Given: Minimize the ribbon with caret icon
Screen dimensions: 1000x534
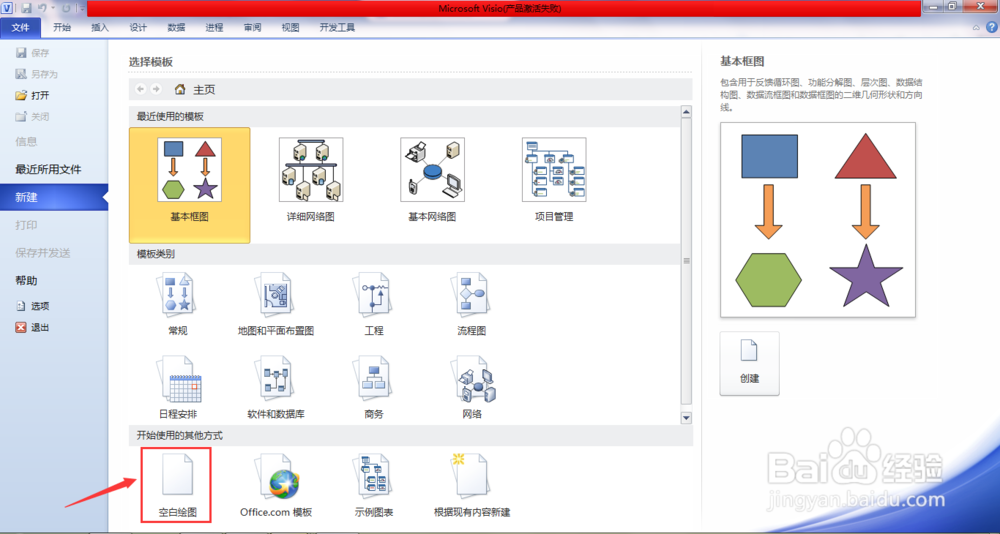Looking at the screenshot, I should [976, 28].
